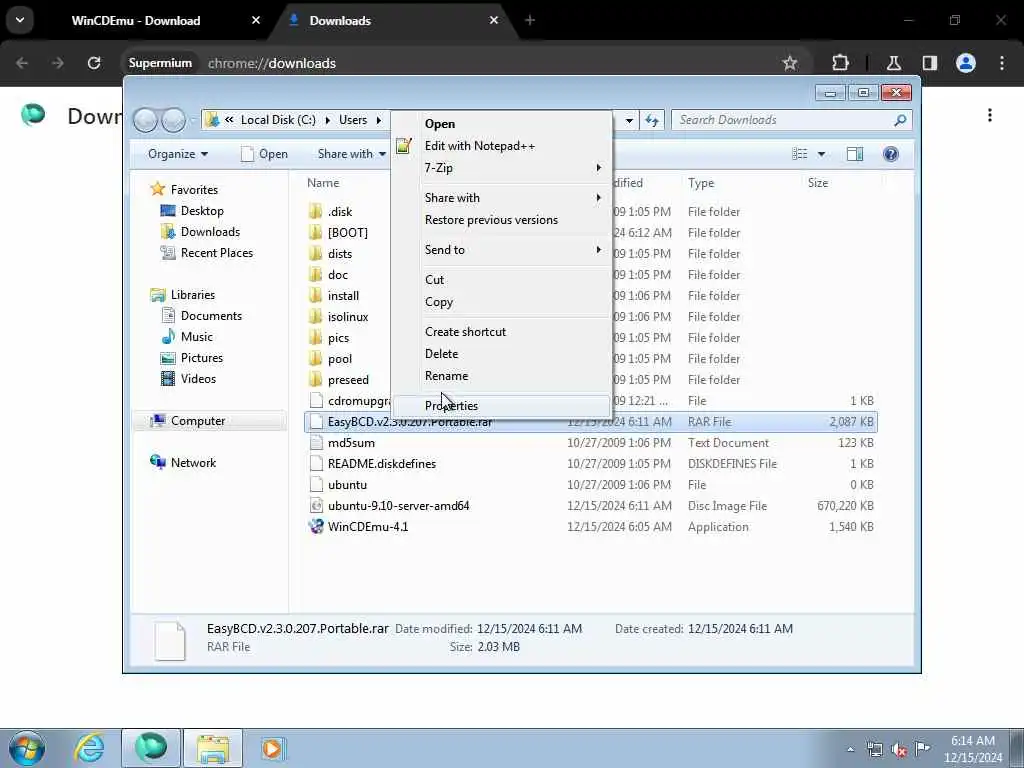
Task: Select the [BOOT] folder
Action: pyautogui.click(x=338, y=232)
